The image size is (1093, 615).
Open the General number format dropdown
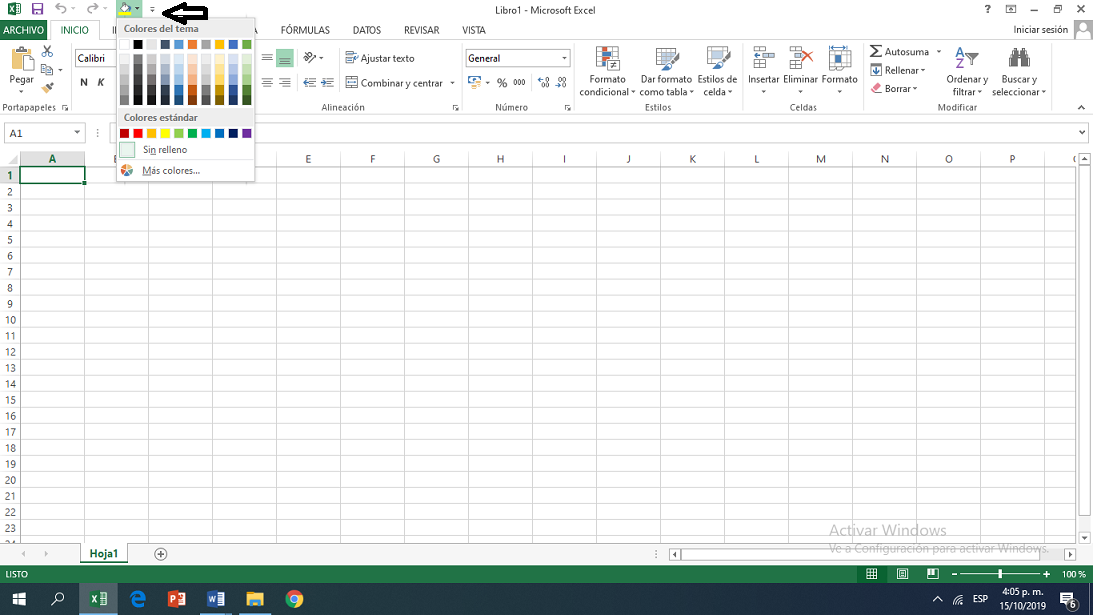564,58
